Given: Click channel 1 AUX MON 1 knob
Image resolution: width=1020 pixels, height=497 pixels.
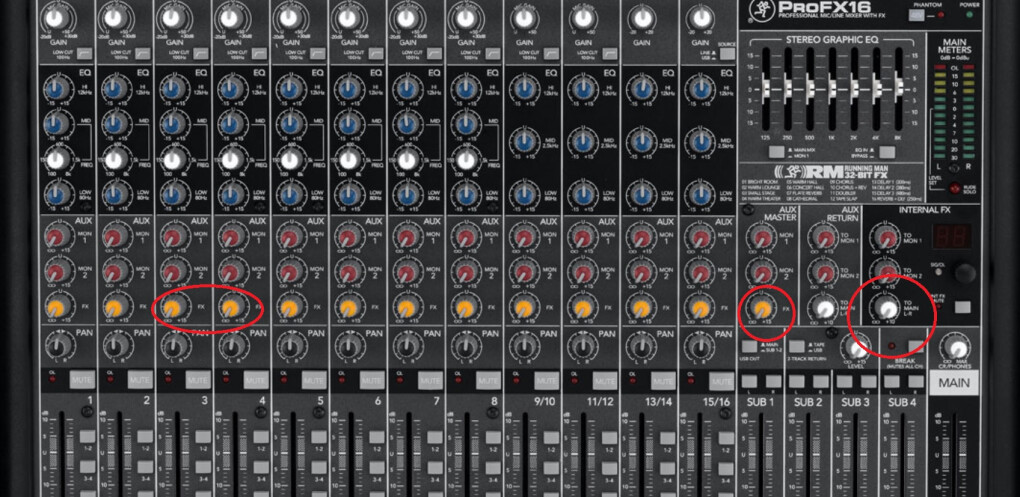Looking at the screenshot, I should click(x=56, y=237).
